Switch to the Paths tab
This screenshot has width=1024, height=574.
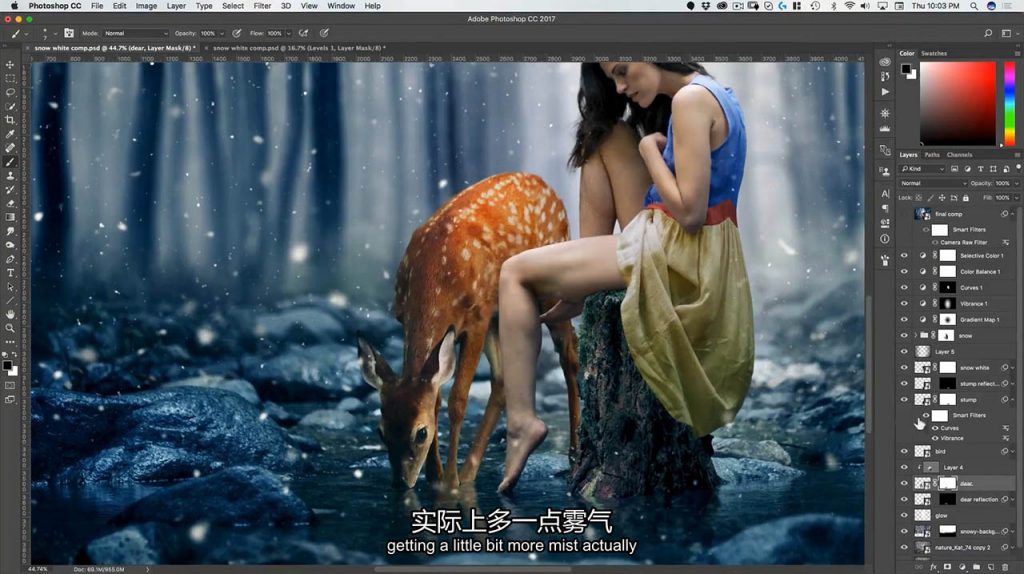coord(932,155)
